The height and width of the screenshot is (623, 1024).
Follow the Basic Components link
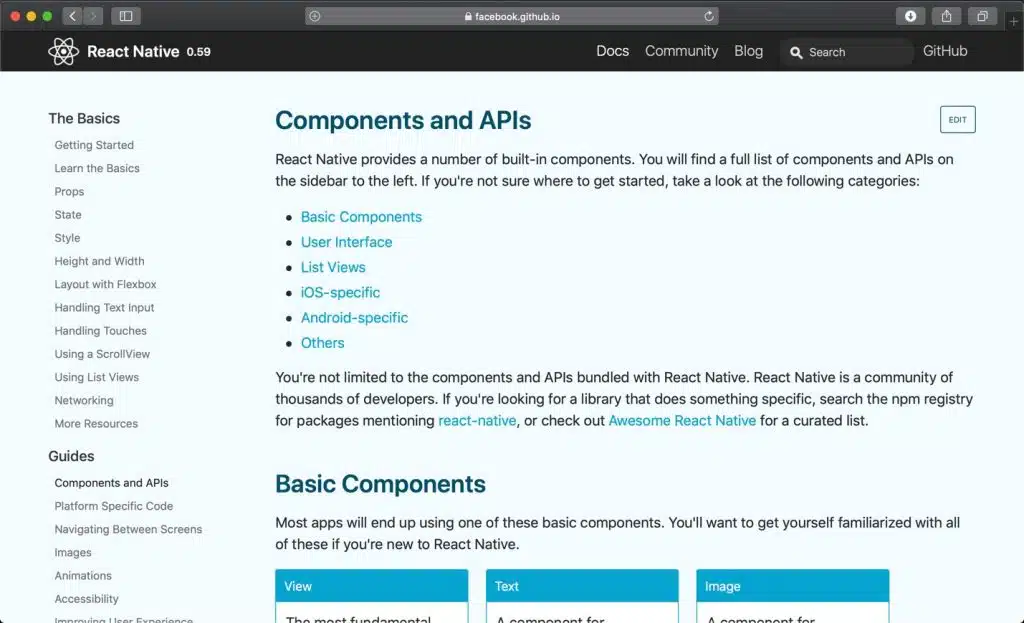tap(361, 217)
